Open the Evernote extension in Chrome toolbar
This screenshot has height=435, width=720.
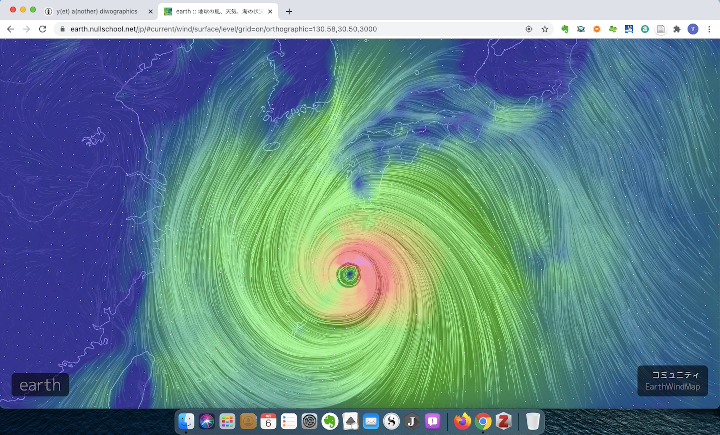click(x=565, y=29)
